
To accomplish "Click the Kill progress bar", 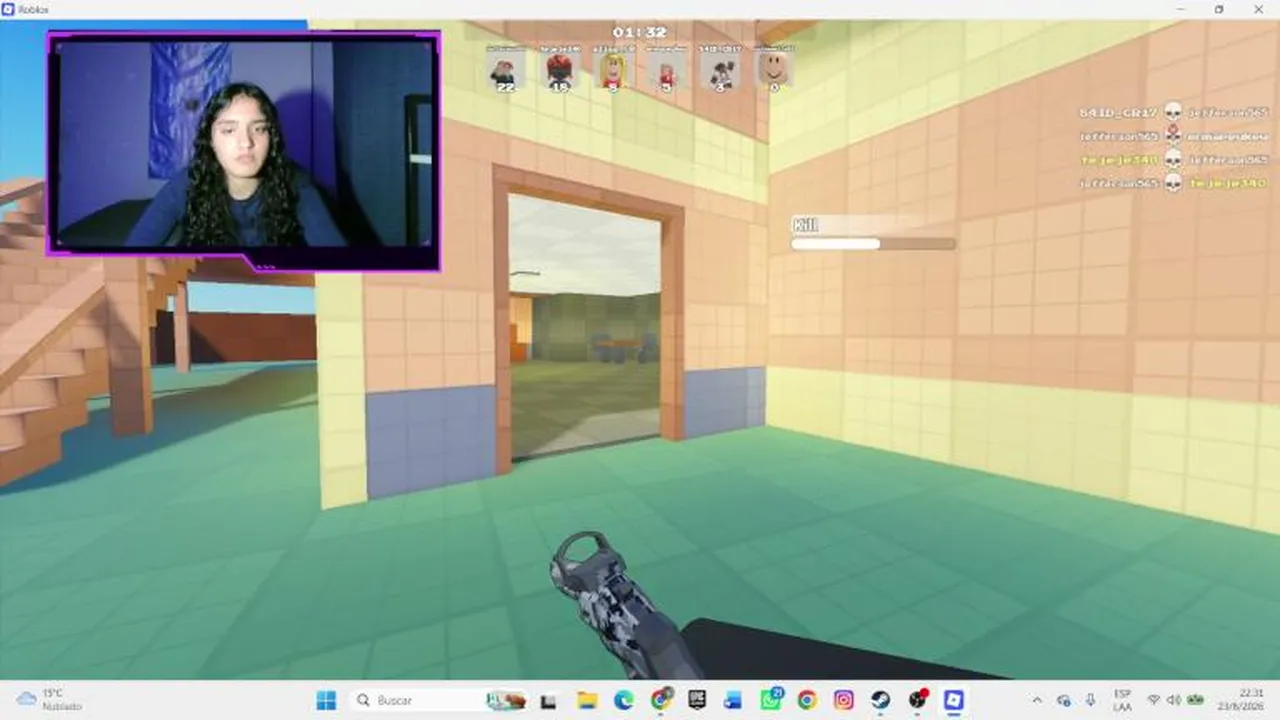I will [x=873, y=243].
